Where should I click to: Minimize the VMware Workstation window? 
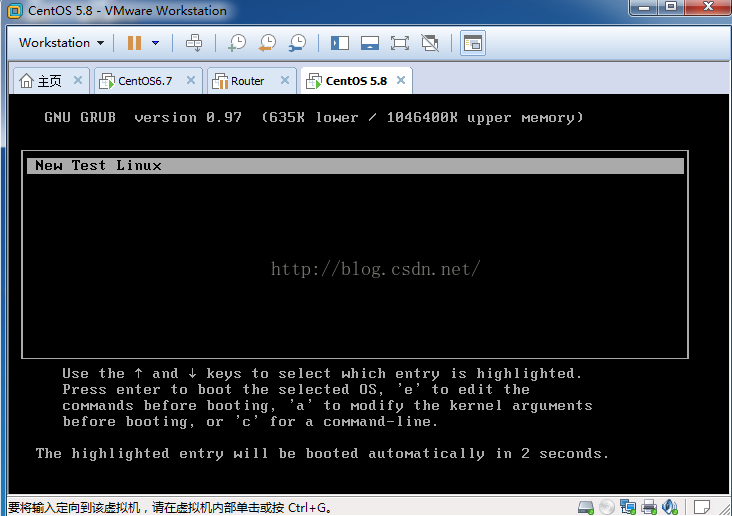pos(644,7)
